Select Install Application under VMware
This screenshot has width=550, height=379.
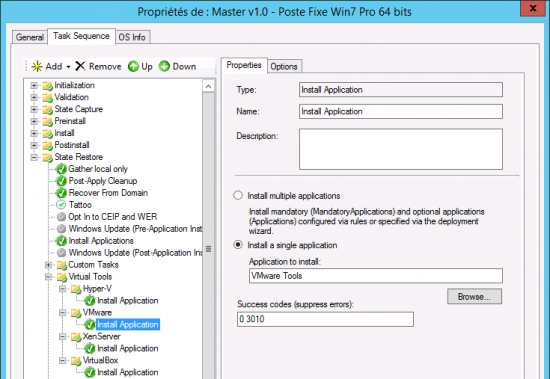pos(128,325)
